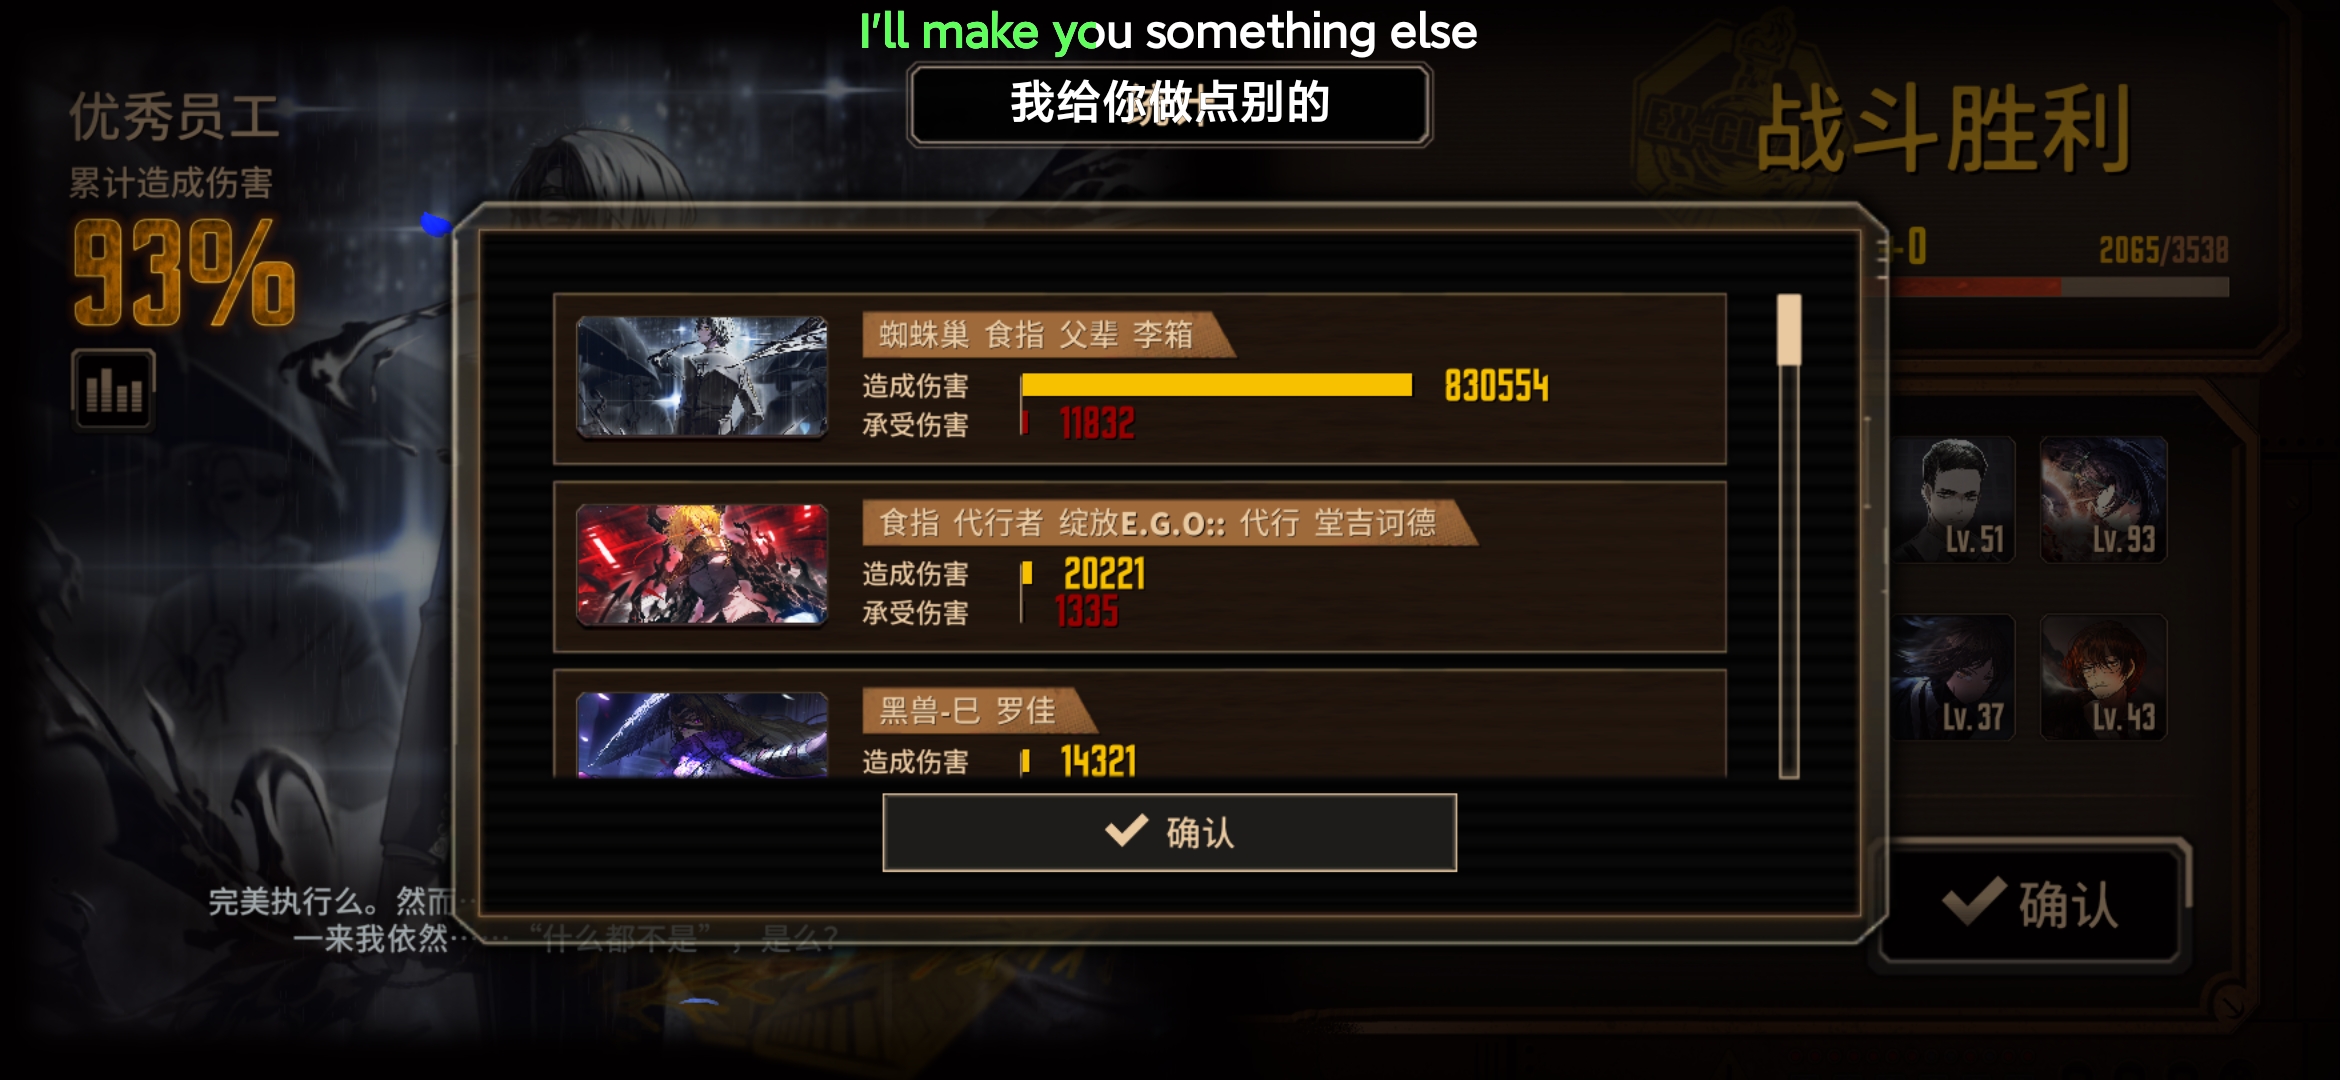Select the 蜘蛛巢 食指 父辈 李箱 portrait thumbnail
The image size is (2340, 1080).
click(x=702, y=377)
